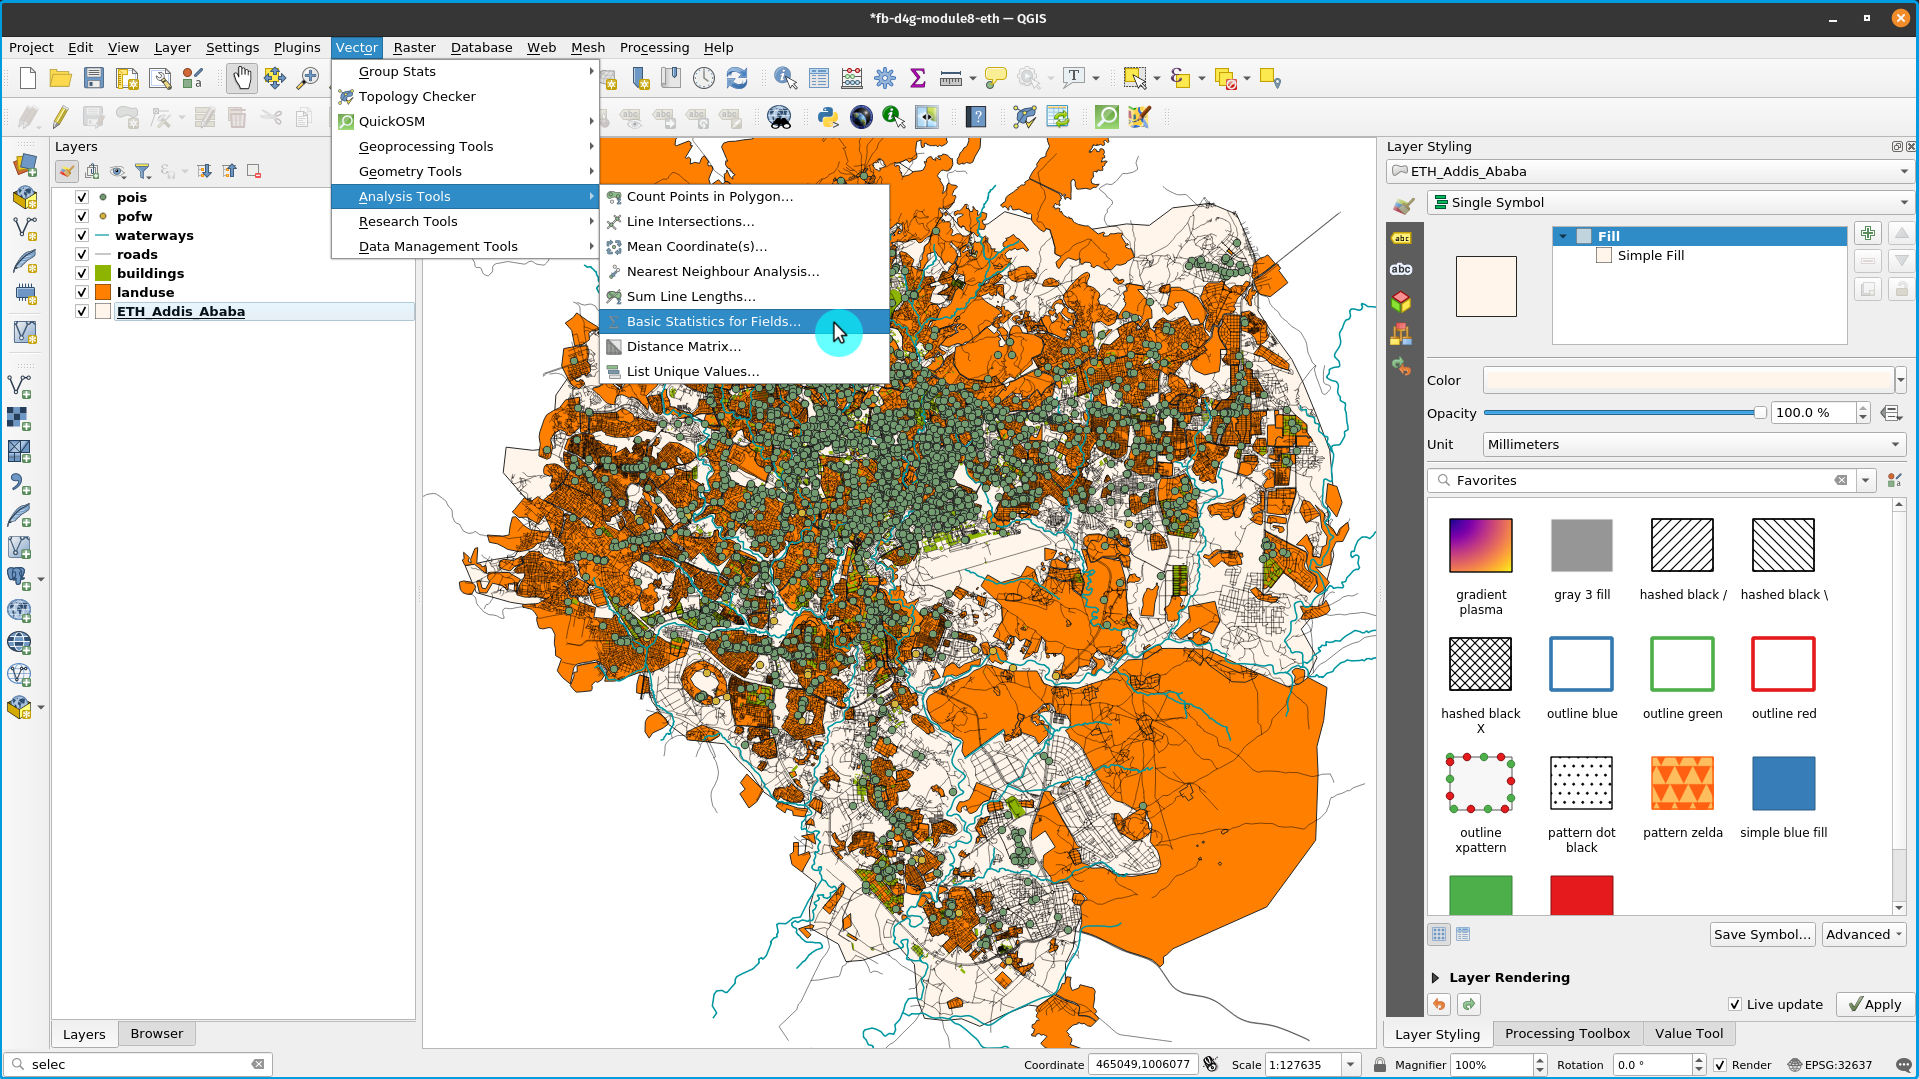The image size is (1919, 1079).
Task: Click the Zoom In magnifier tool
Action: (x=308, y=78)
